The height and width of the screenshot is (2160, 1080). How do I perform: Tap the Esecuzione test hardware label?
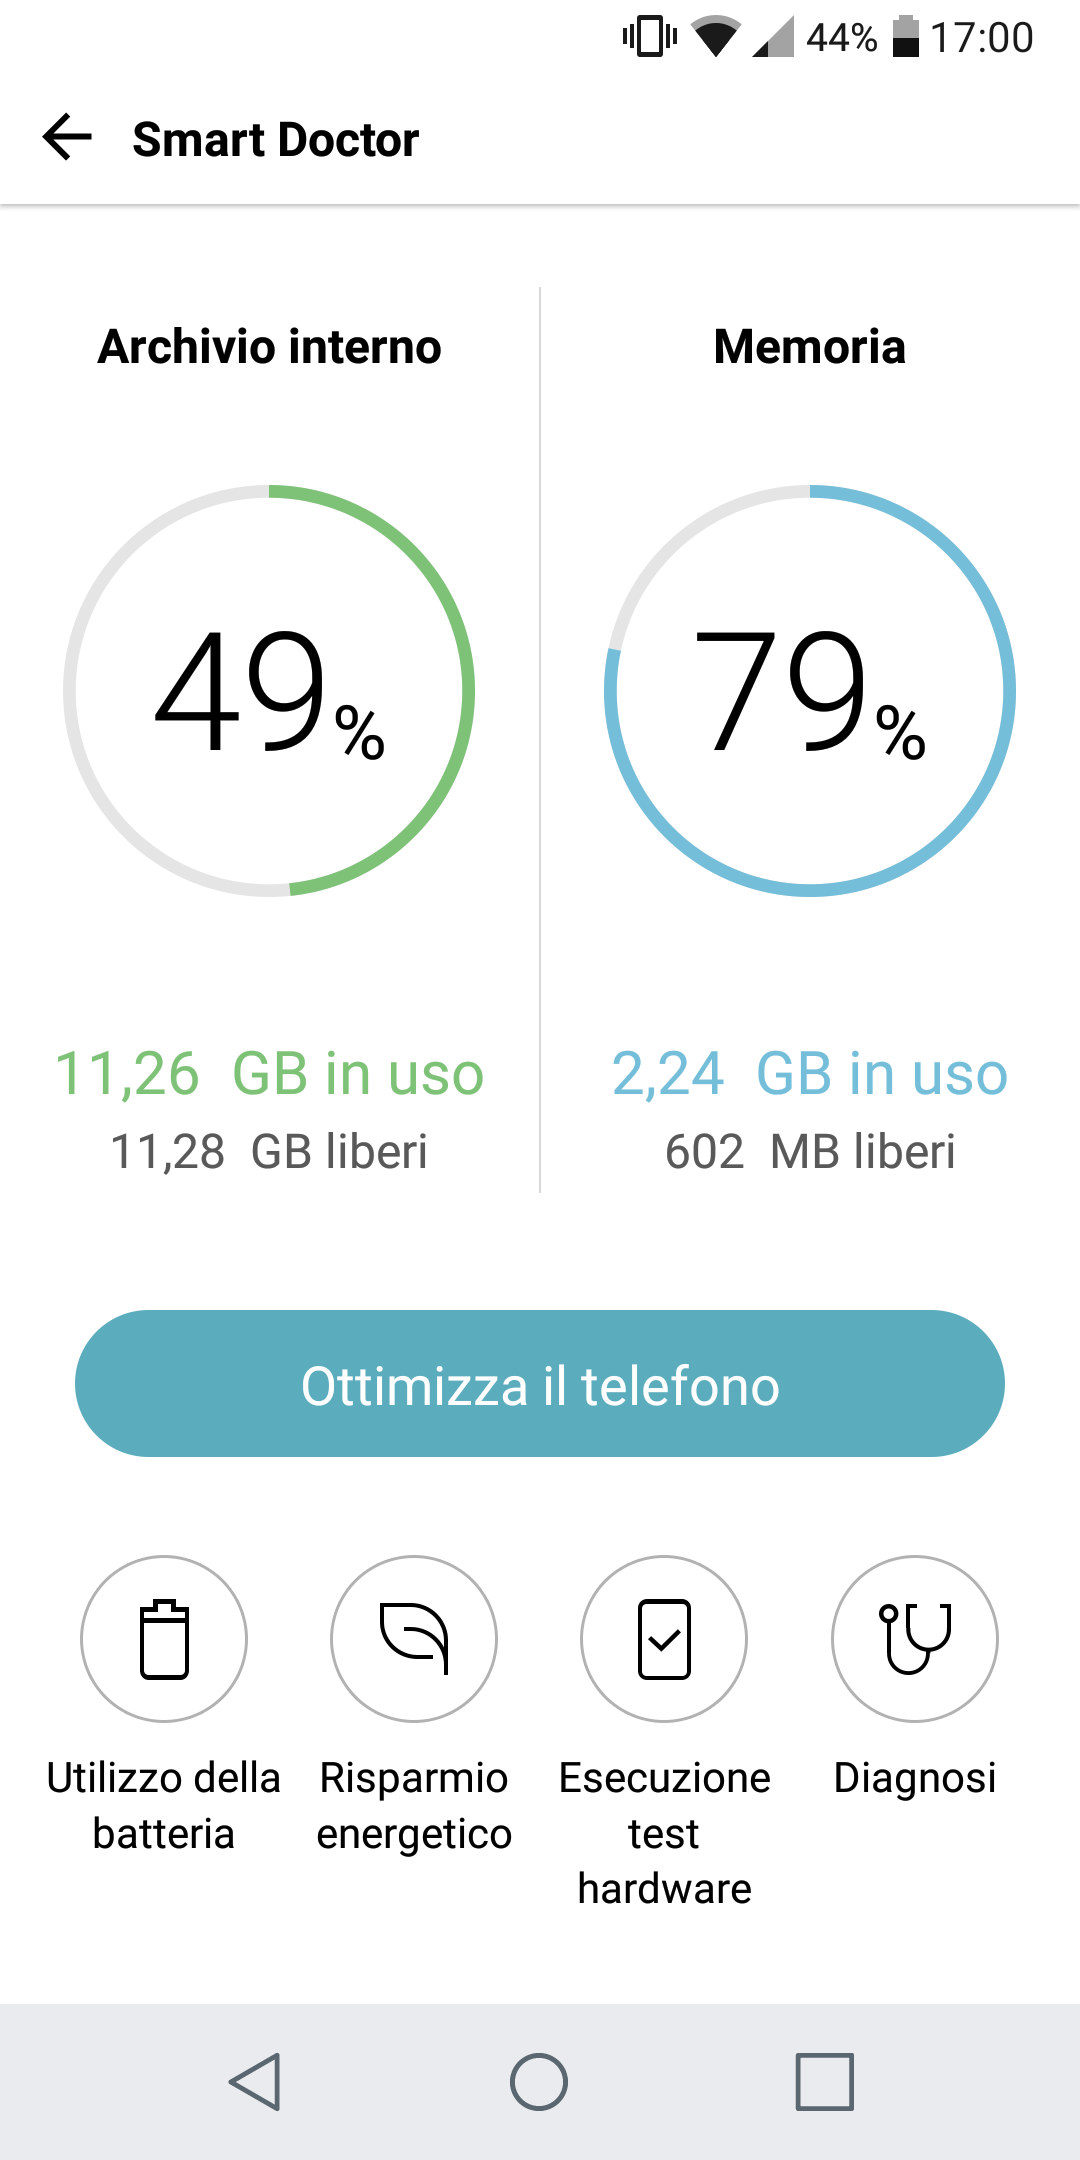pyautogui.click(x=664, y=1833)
